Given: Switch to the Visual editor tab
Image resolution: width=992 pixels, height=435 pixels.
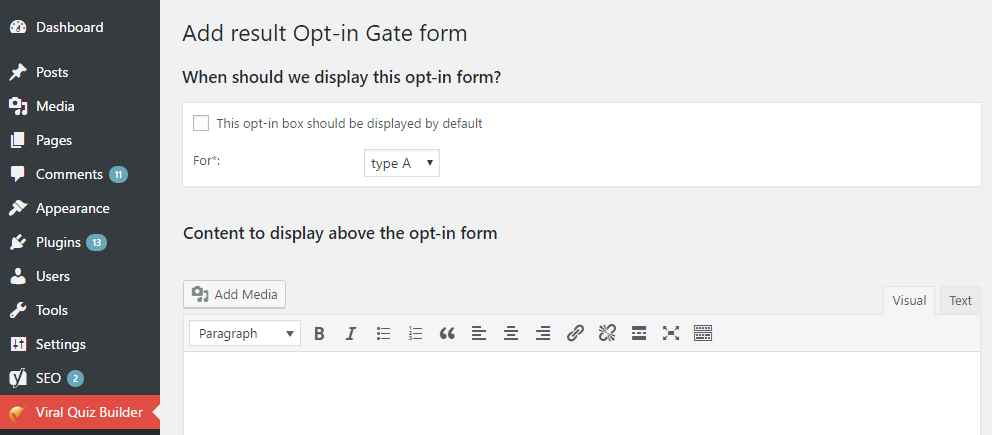Looking at the screenshot, I should point(909,300).
